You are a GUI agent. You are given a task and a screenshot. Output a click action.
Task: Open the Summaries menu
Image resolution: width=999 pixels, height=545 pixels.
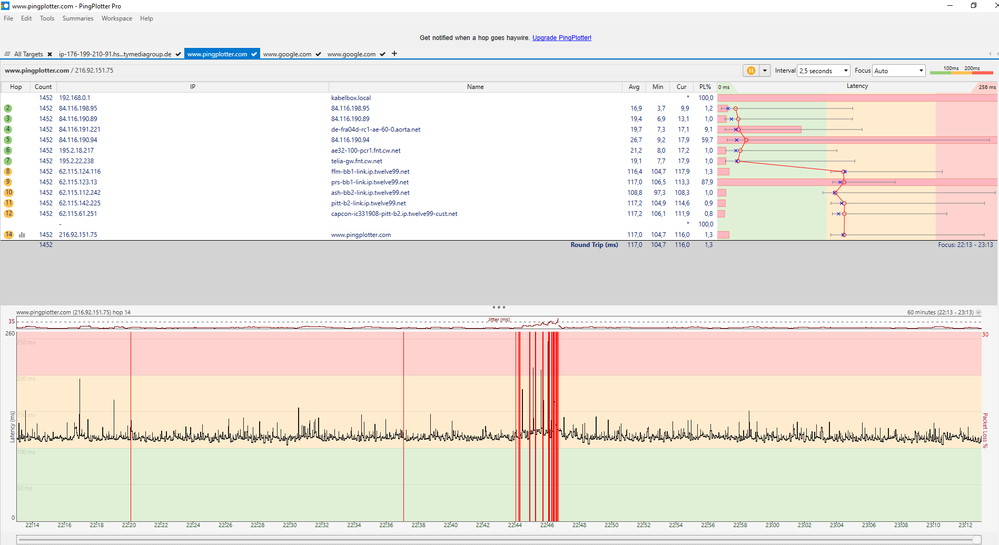[78, 18]
